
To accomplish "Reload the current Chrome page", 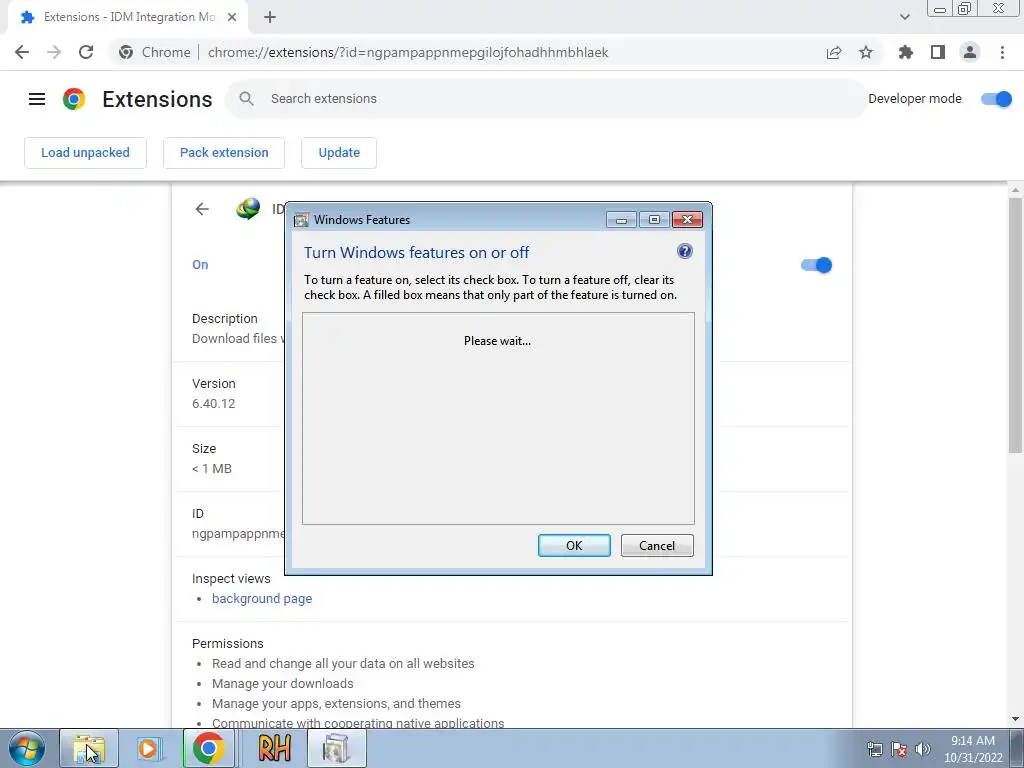I will (86, 52).
